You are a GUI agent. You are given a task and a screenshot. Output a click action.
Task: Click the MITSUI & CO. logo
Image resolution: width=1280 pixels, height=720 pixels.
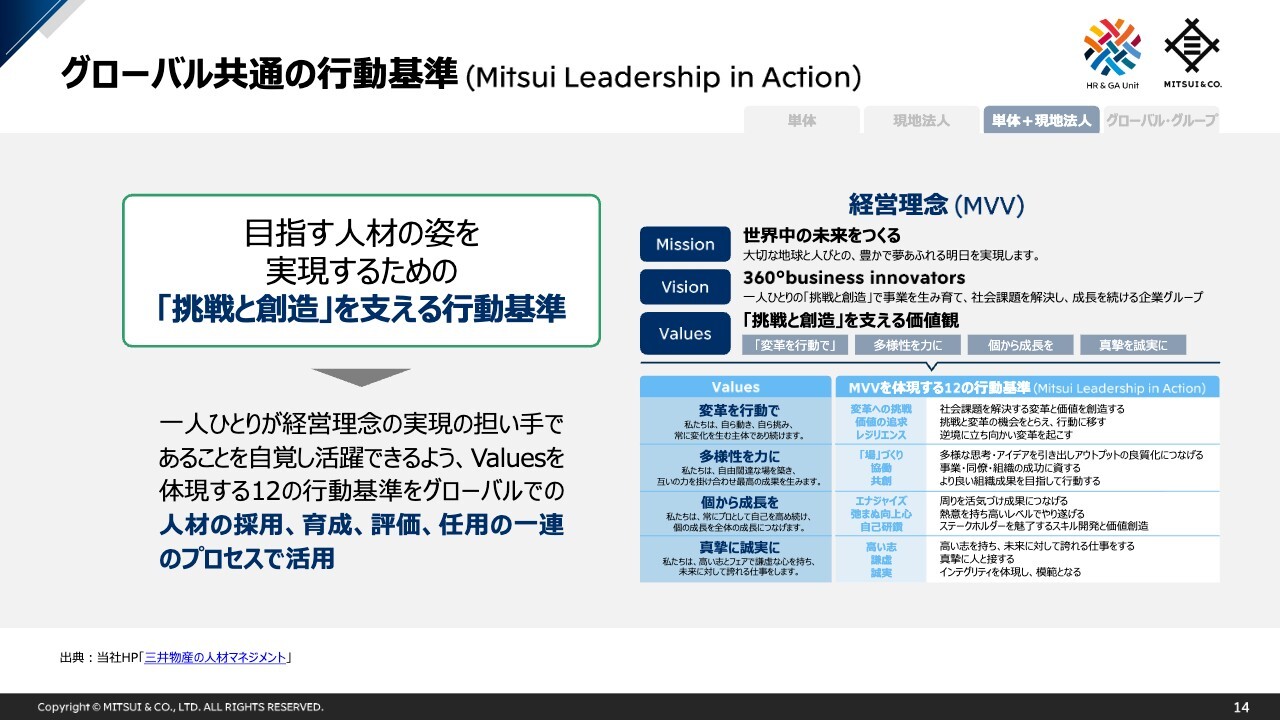(x=1191, y=52)
